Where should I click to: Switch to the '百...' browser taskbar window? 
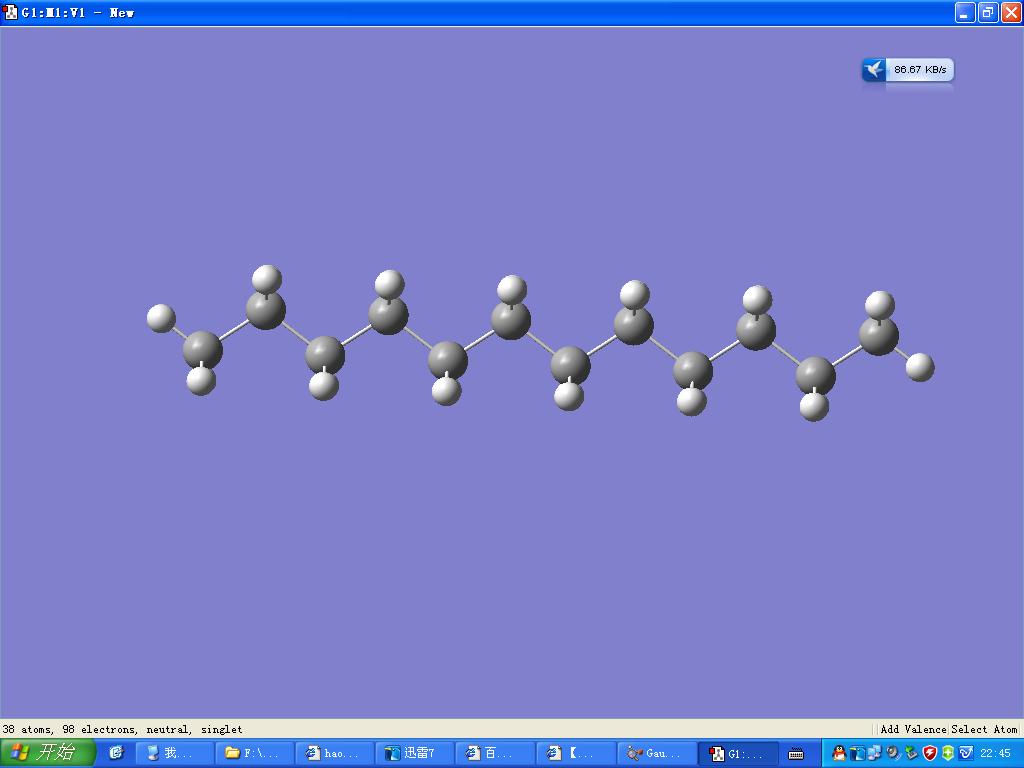pyautogui.click(x=494, y=753)
